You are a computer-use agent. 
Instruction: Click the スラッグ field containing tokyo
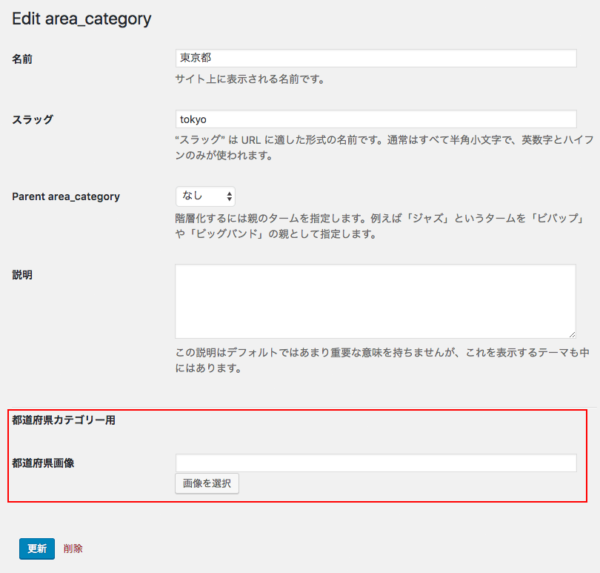point(375,119)
